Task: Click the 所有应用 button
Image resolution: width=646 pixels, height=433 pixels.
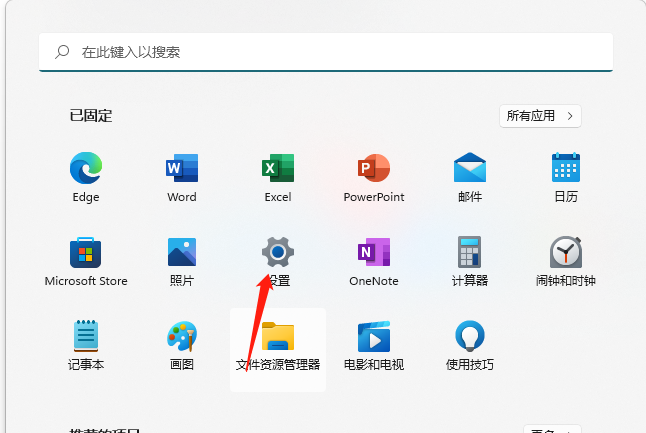Action: tap(540, 116)
